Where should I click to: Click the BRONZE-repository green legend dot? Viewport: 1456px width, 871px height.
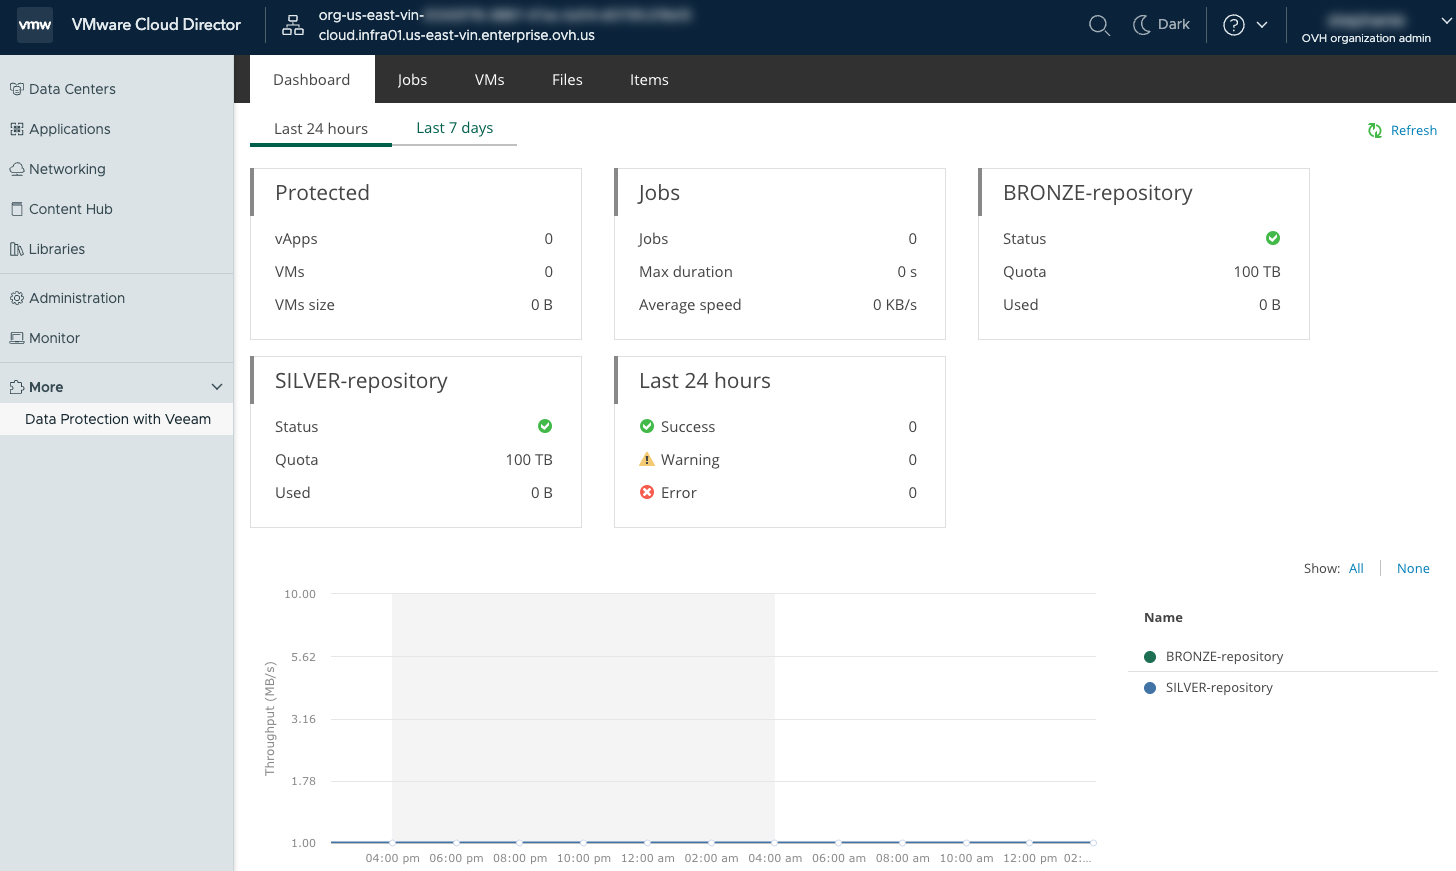pos(1150,657)
